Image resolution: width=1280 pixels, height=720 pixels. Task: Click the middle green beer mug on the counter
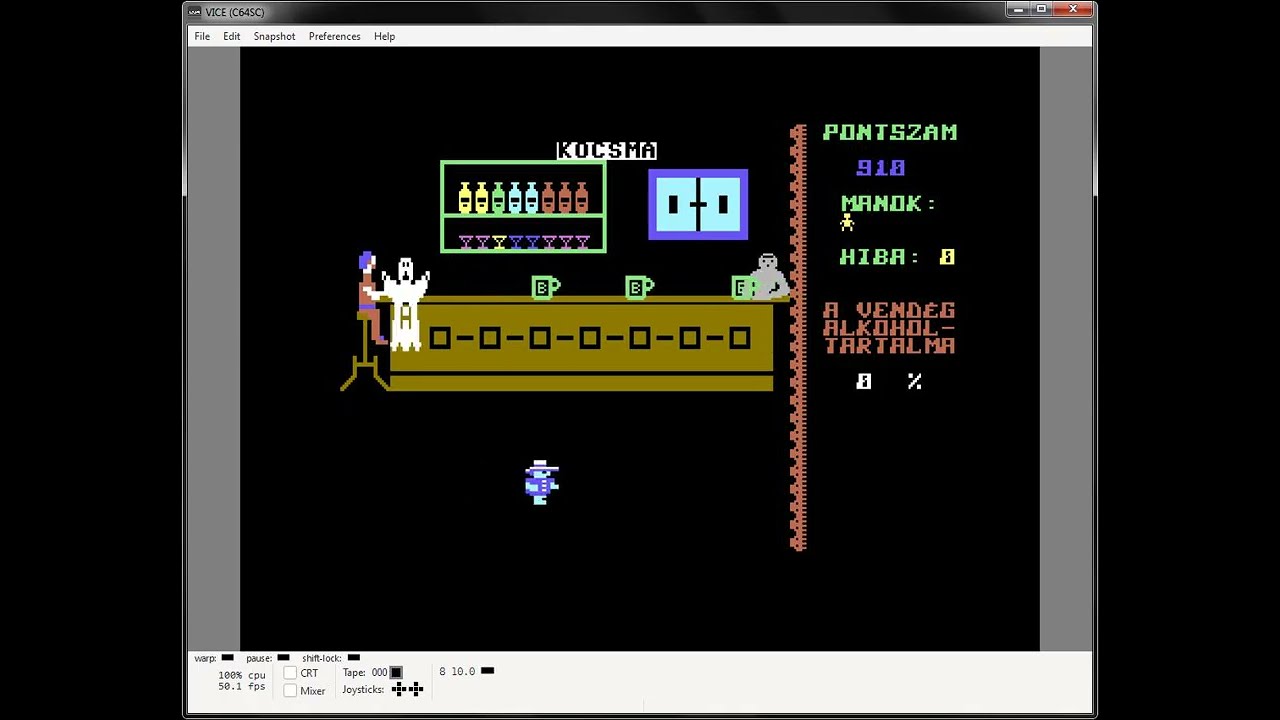click(639, 288)
